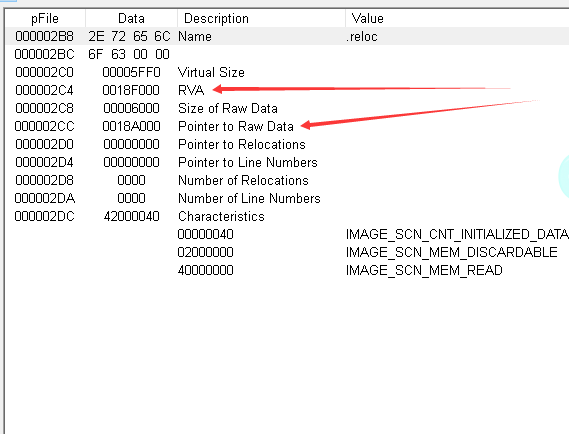
Task: Click the pFile column header
Action: coord(45,18)
